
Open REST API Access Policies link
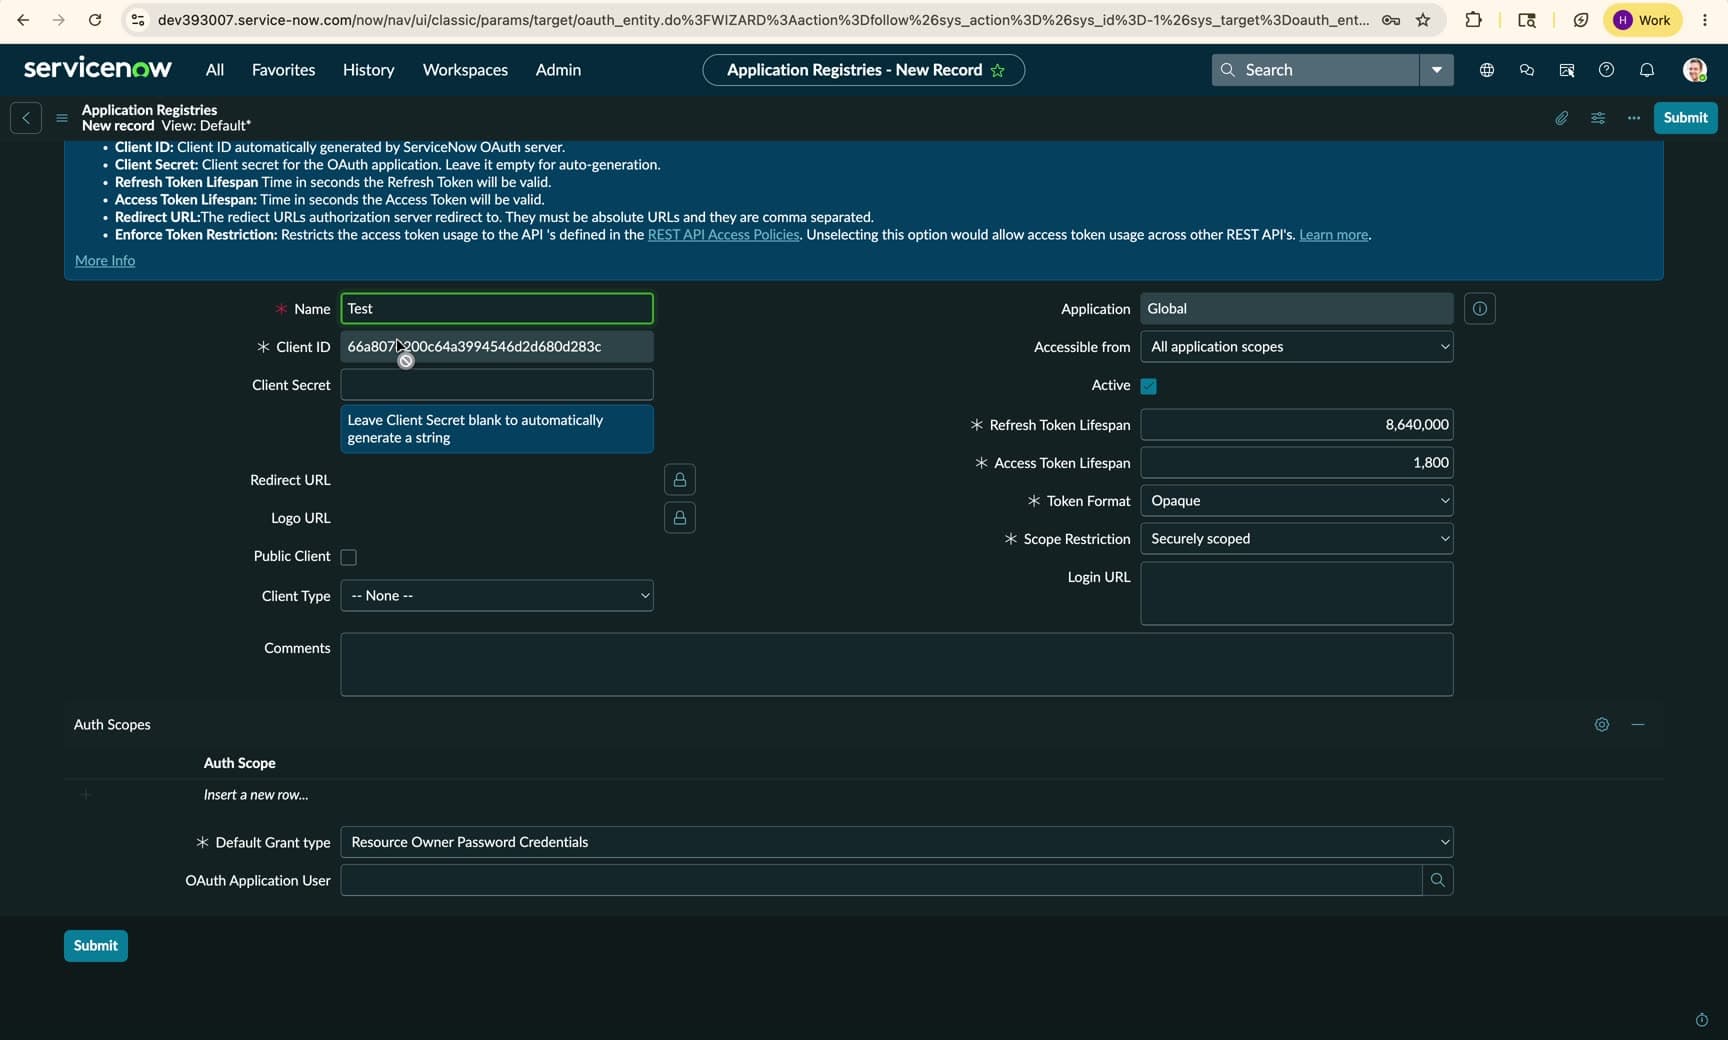(723, 235)
